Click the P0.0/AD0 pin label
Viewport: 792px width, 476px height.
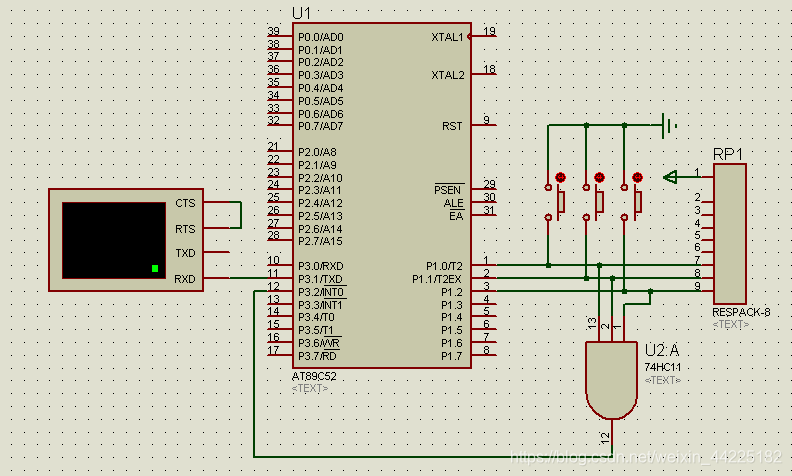coord(321,37)
